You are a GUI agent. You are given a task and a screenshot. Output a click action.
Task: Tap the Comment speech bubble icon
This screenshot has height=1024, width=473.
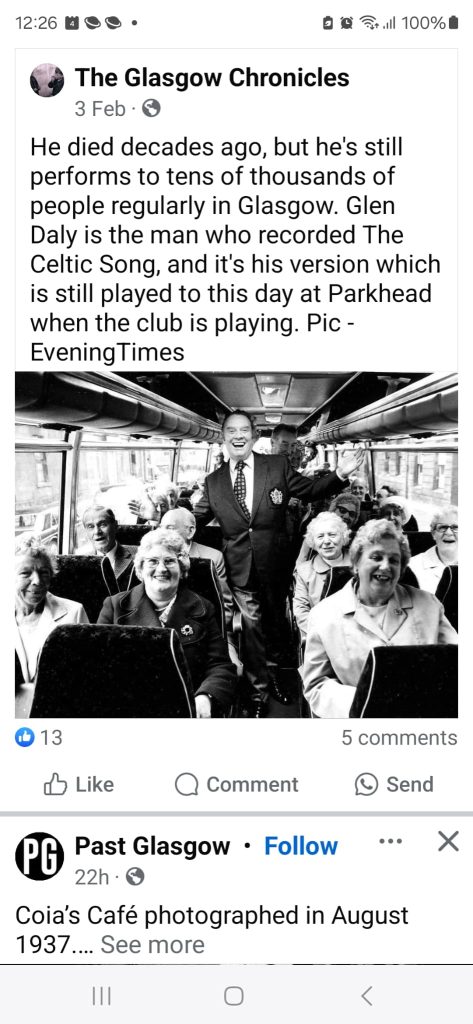186,784
